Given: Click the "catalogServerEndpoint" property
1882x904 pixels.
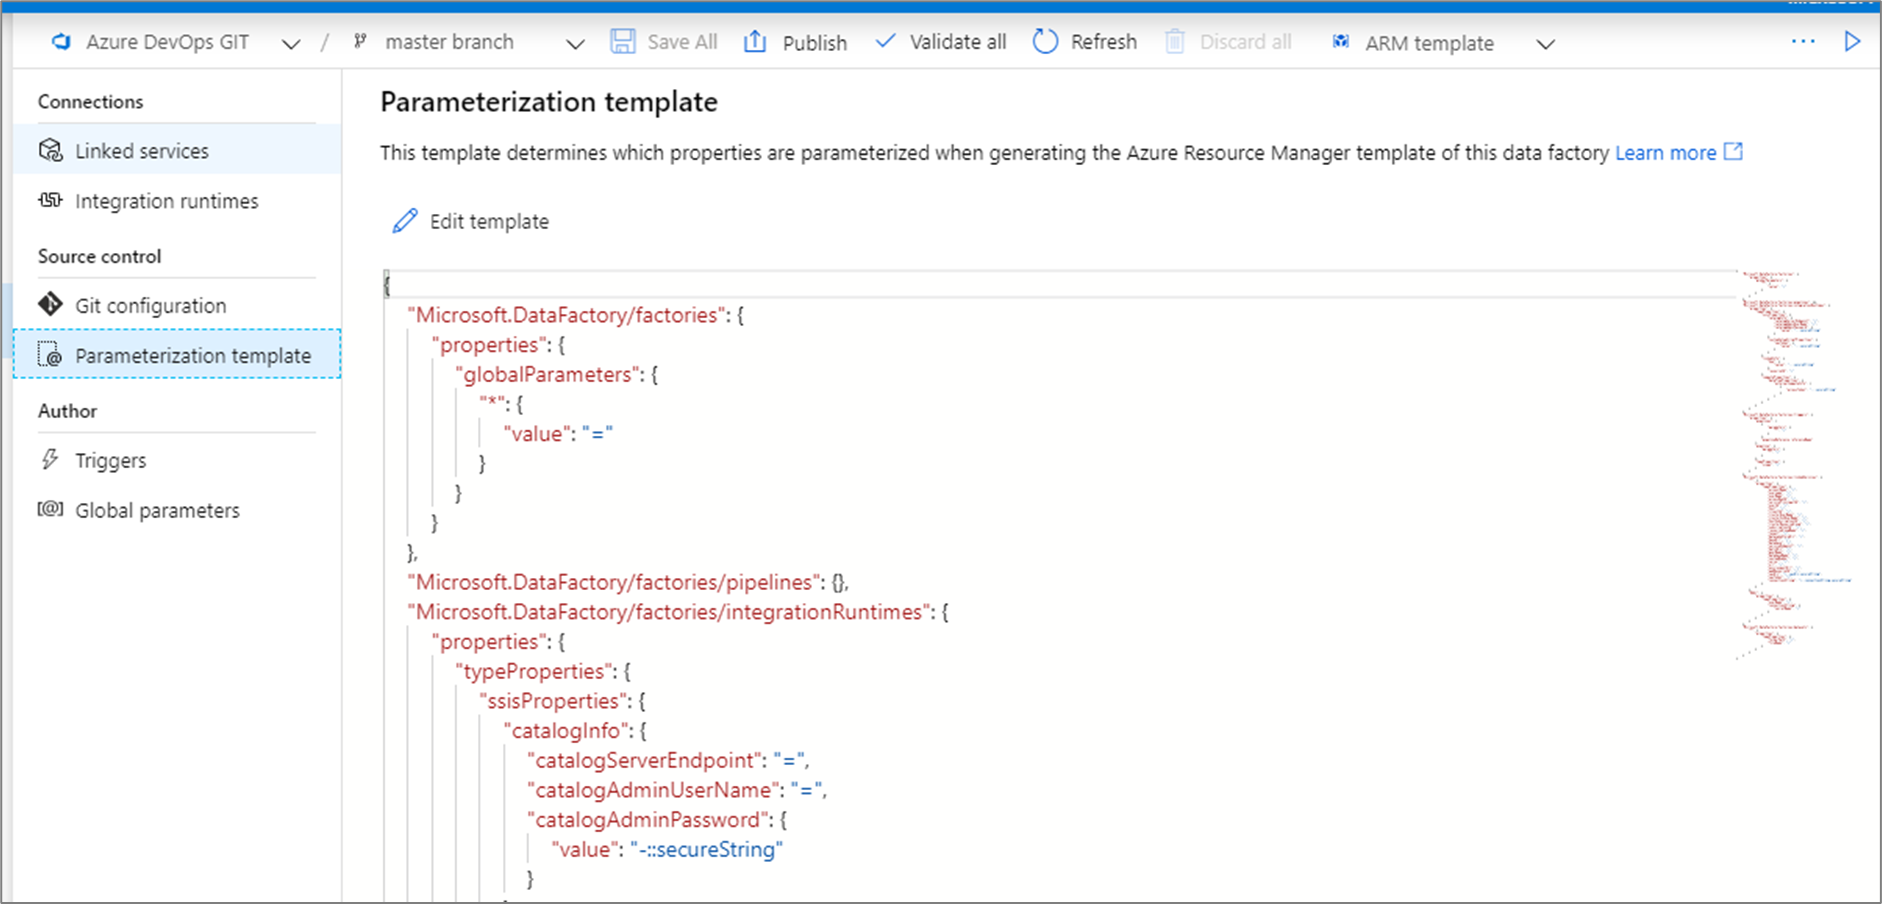Looking at the screenshot, I should tap(645, 760).
